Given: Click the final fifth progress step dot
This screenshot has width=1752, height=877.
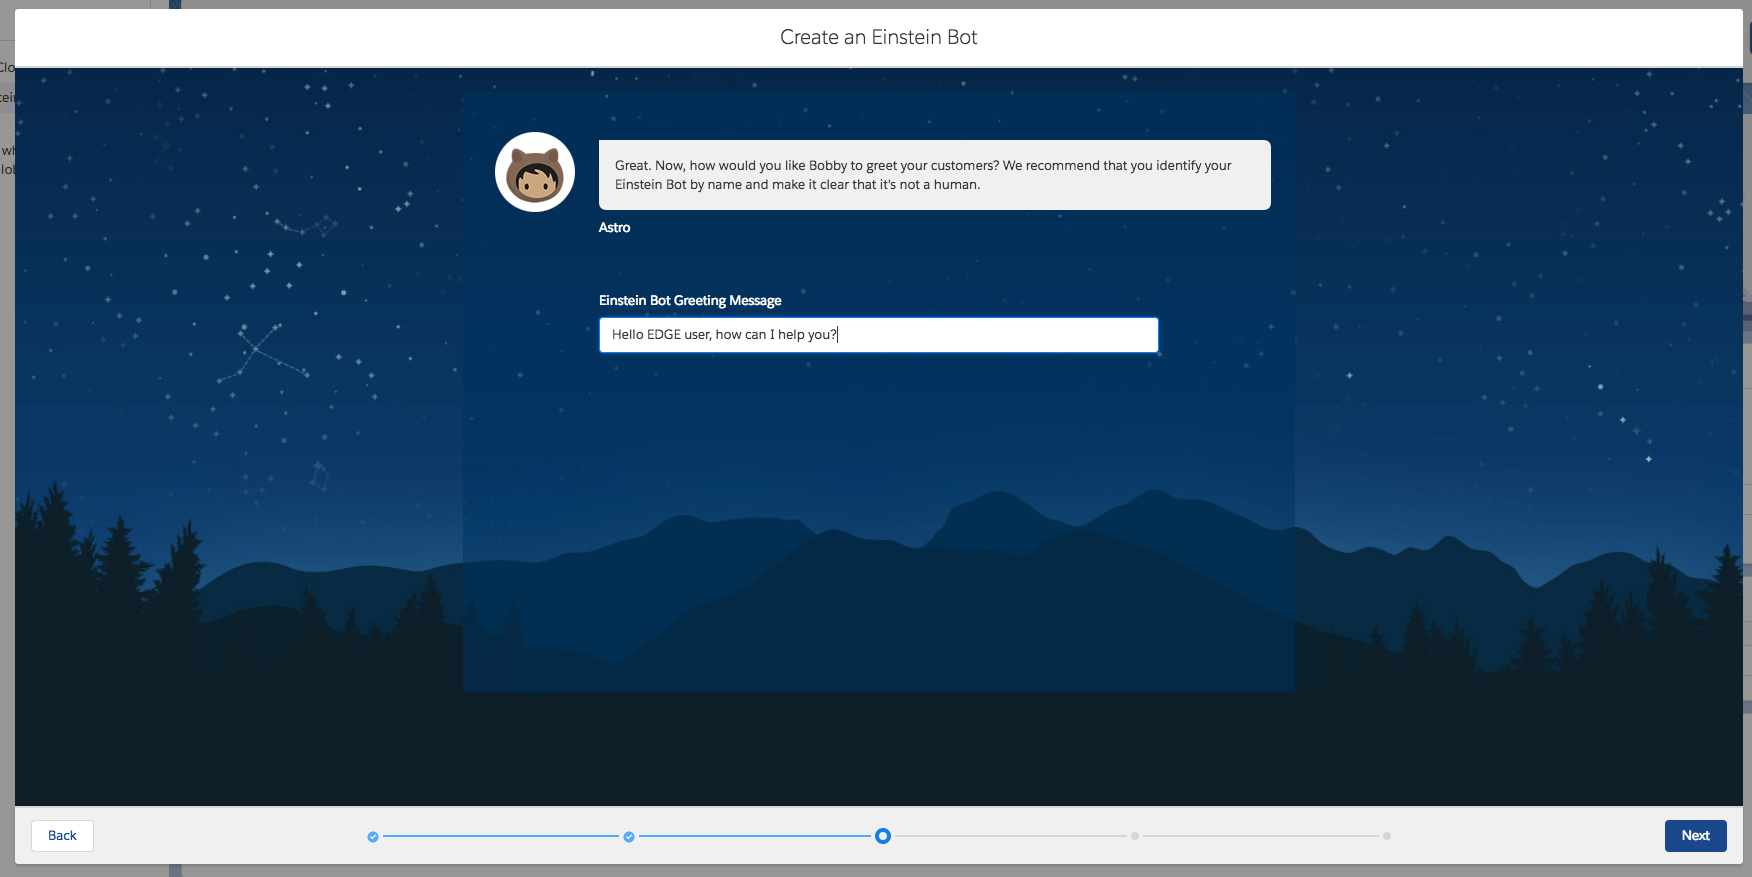Looking at the screenshot, I should [x=1387, y=836].
